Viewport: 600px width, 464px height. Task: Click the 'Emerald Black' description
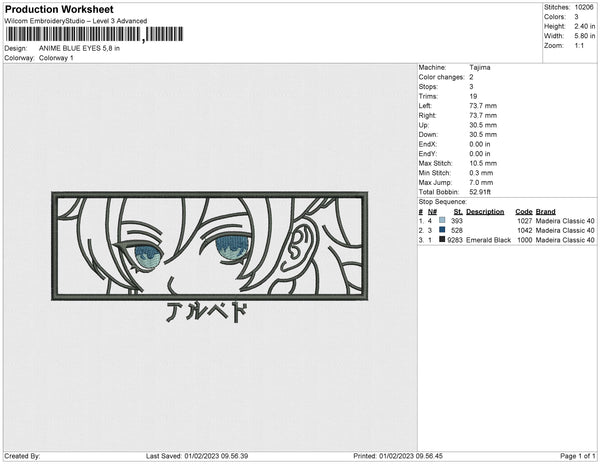coord(489,240)
